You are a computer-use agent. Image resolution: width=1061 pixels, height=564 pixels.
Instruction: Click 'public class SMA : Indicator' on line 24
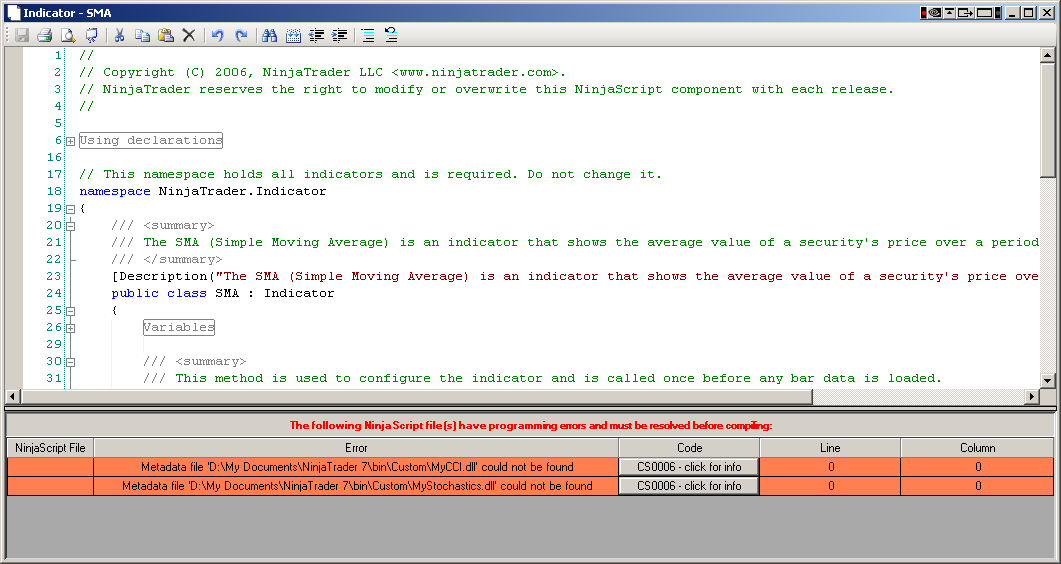pyautogui.click(x=223, y=293)
